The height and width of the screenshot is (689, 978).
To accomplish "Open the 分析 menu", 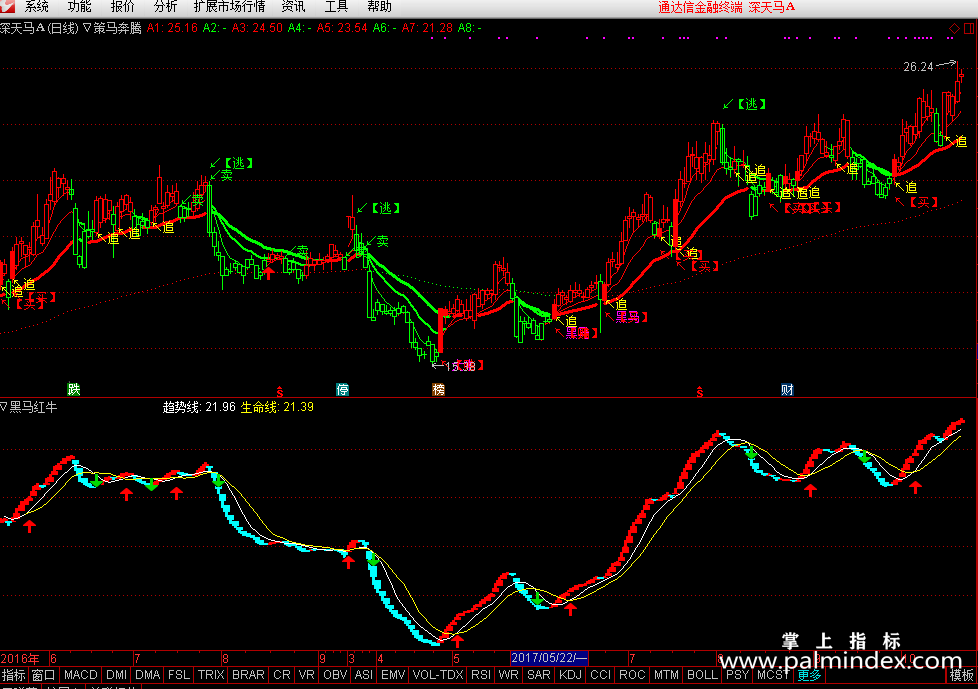I will click(x=165, y=7).
